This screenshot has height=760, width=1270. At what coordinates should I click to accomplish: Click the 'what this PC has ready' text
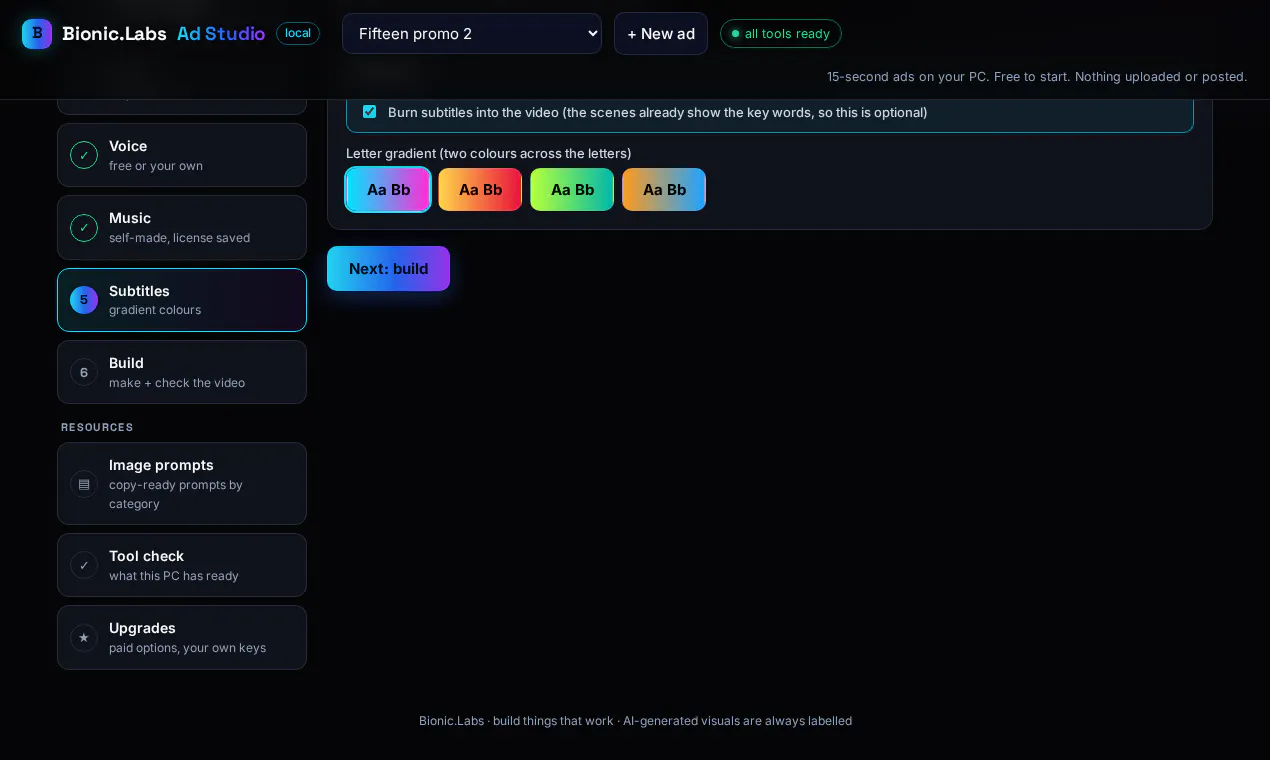[174, 576]
